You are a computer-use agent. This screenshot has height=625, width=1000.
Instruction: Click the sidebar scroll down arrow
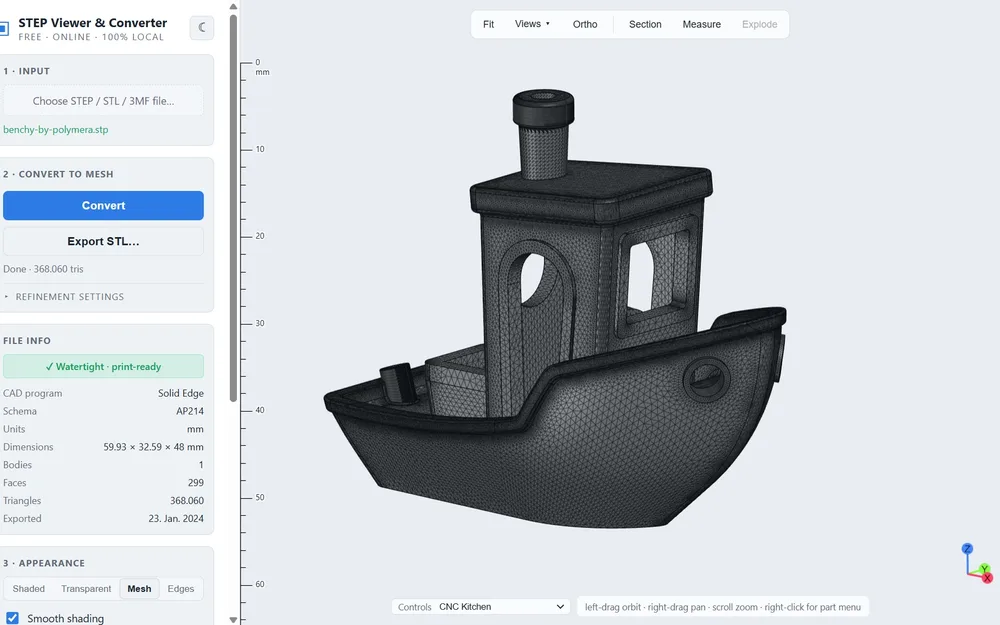(x=233, y=619)
